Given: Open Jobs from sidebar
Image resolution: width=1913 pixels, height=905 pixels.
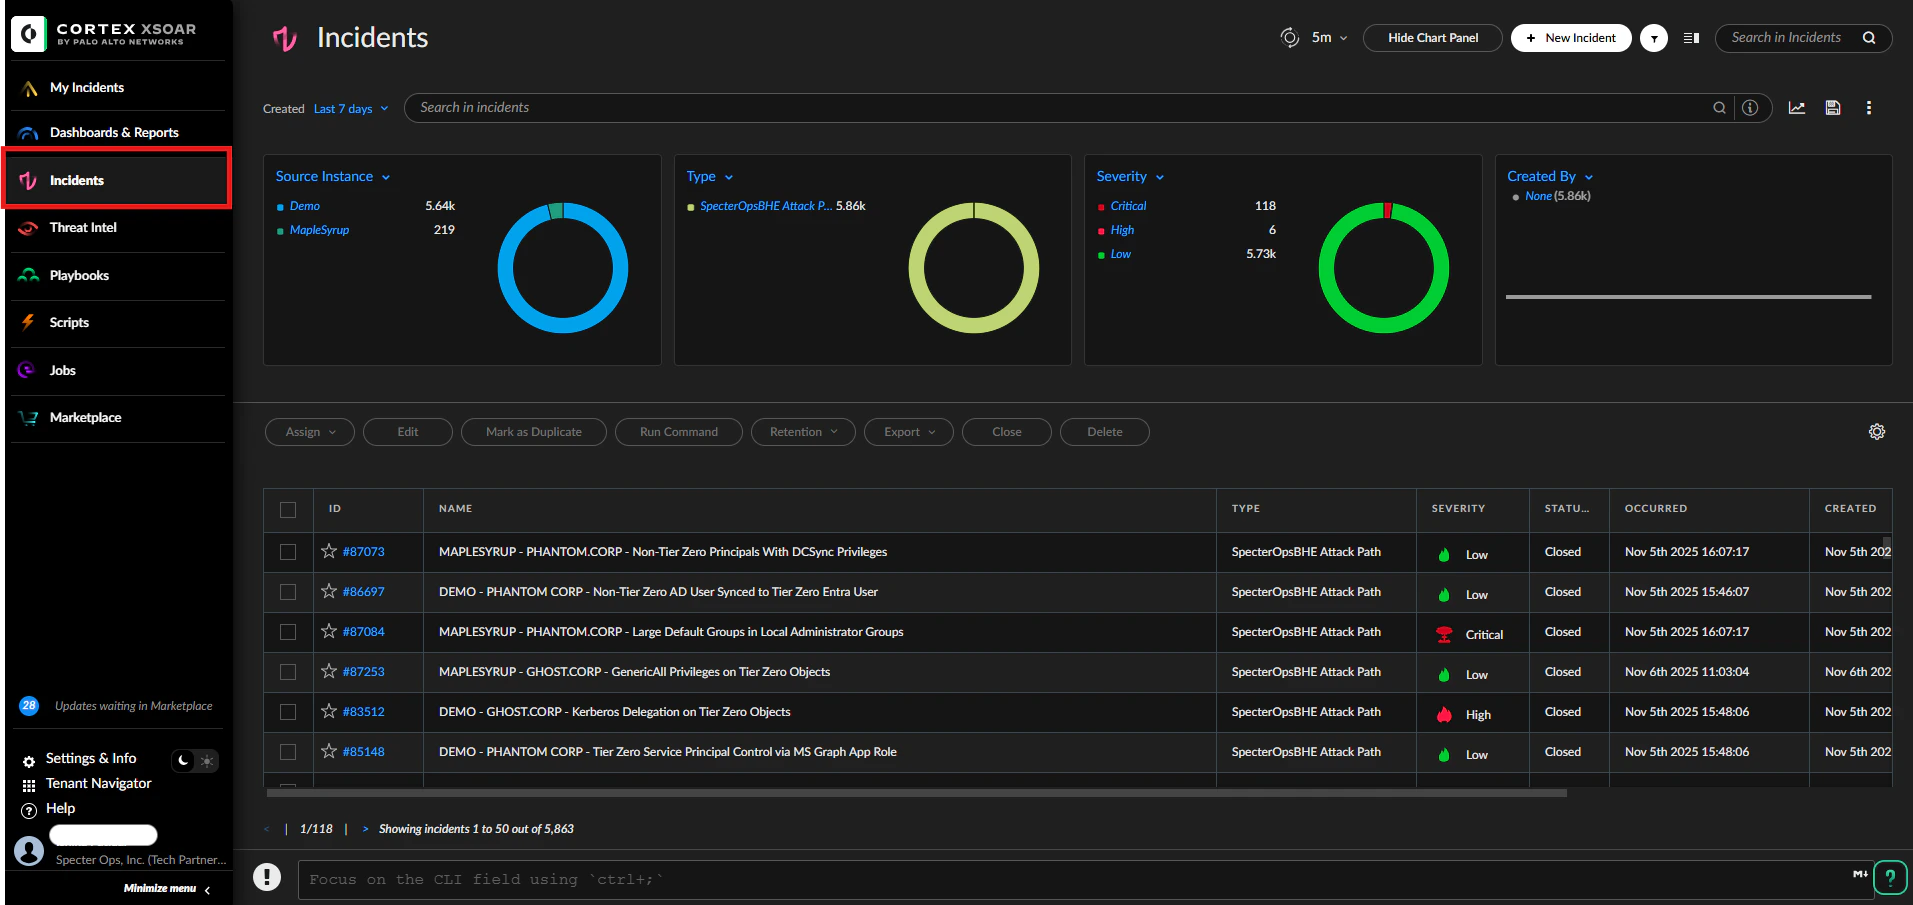Looking at the screenshot, I should point(62,371).
